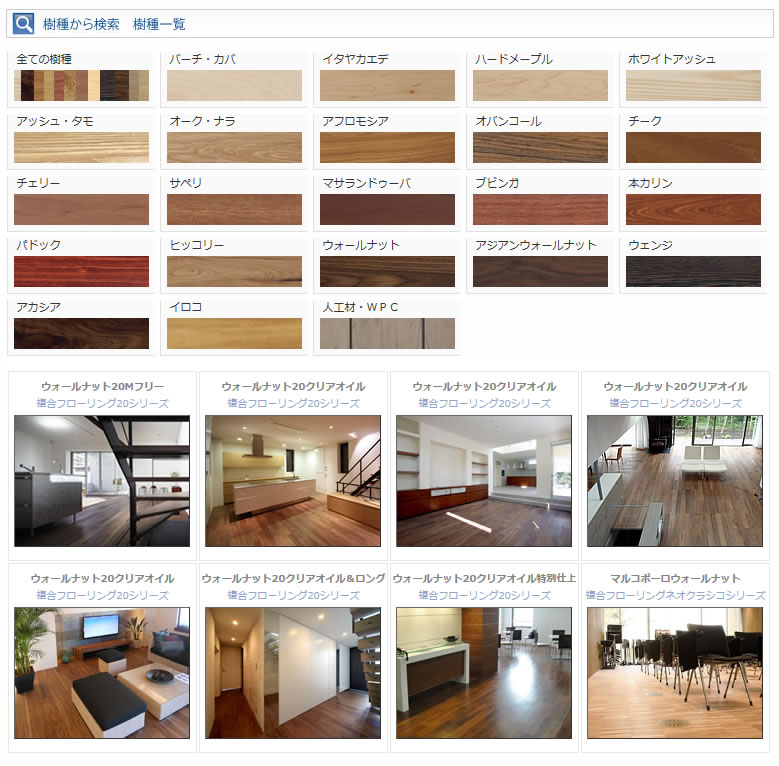779x766 pixels.
Task: View the photo under マルコポーロウォールナット
Action: pos(675,673)
